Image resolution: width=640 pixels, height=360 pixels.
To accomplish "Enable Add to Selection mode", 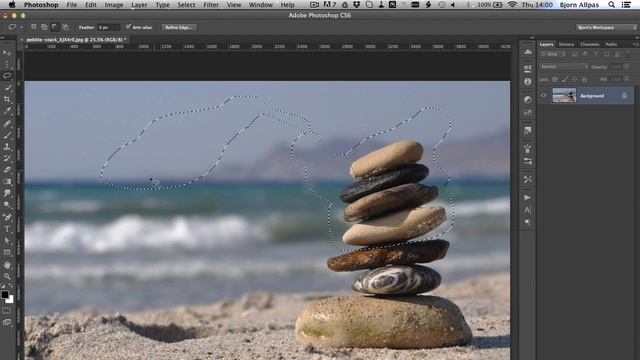I will pyautogui.click(x=44, y=27).
